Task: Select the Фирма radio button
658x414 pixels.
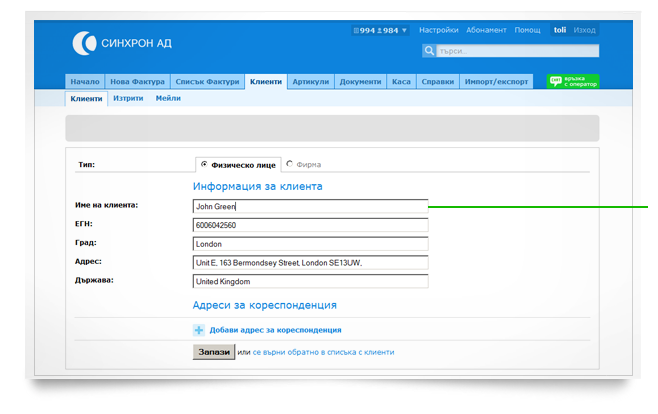Action: pyautogui.click(x=290, y=164)
